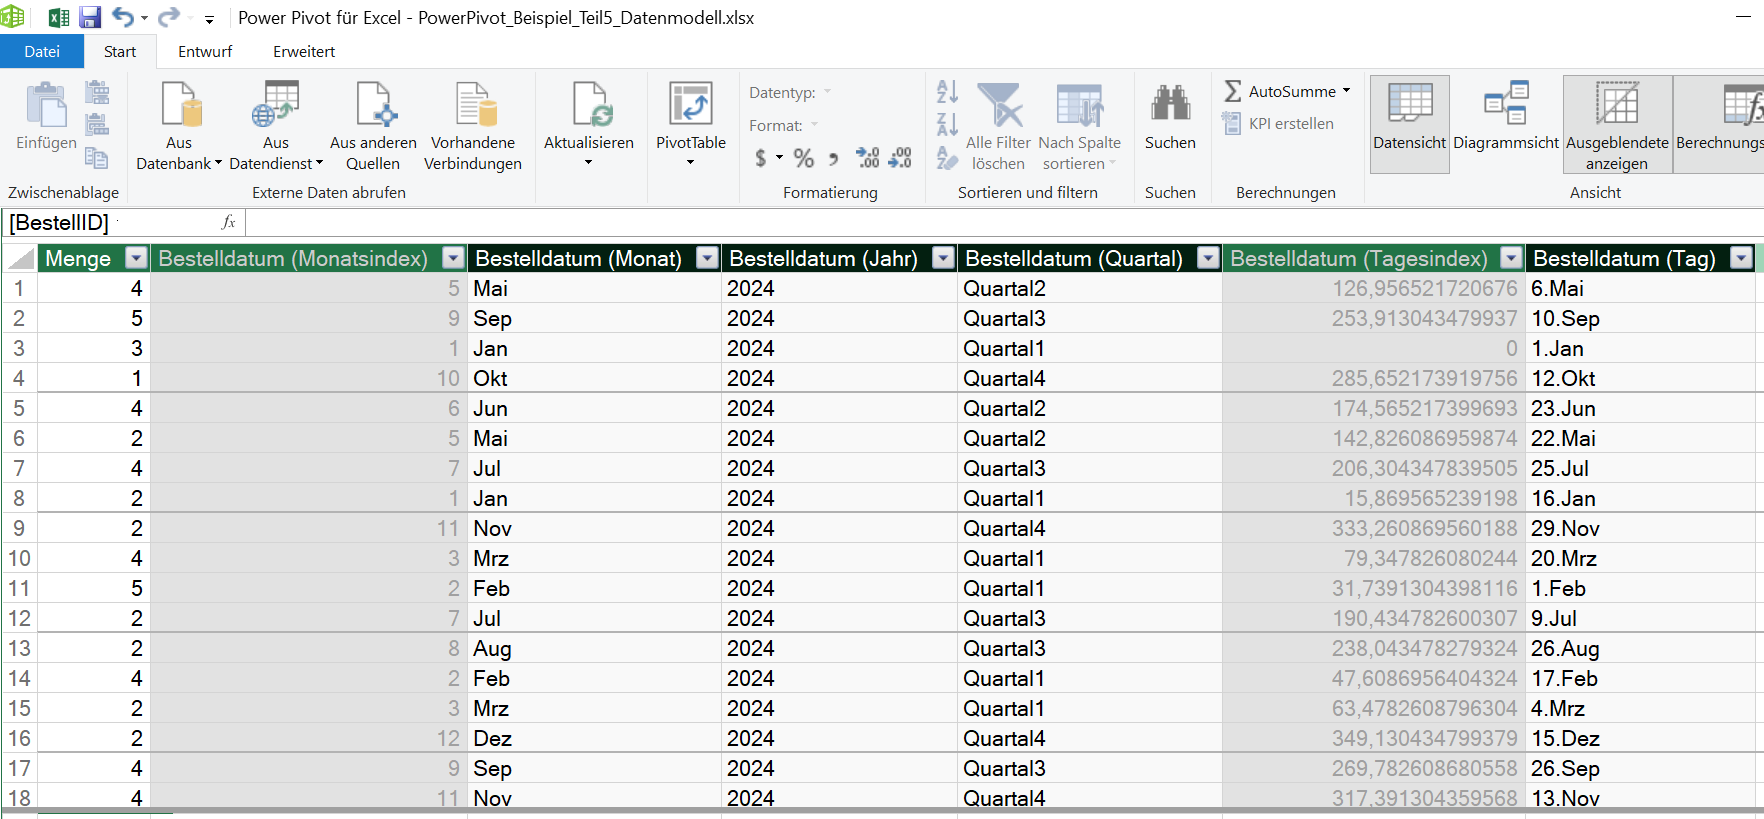1764x819 pixels.
Task: Toggle Ausgeblendete anzeigen
Action: tap(1617, 126)
